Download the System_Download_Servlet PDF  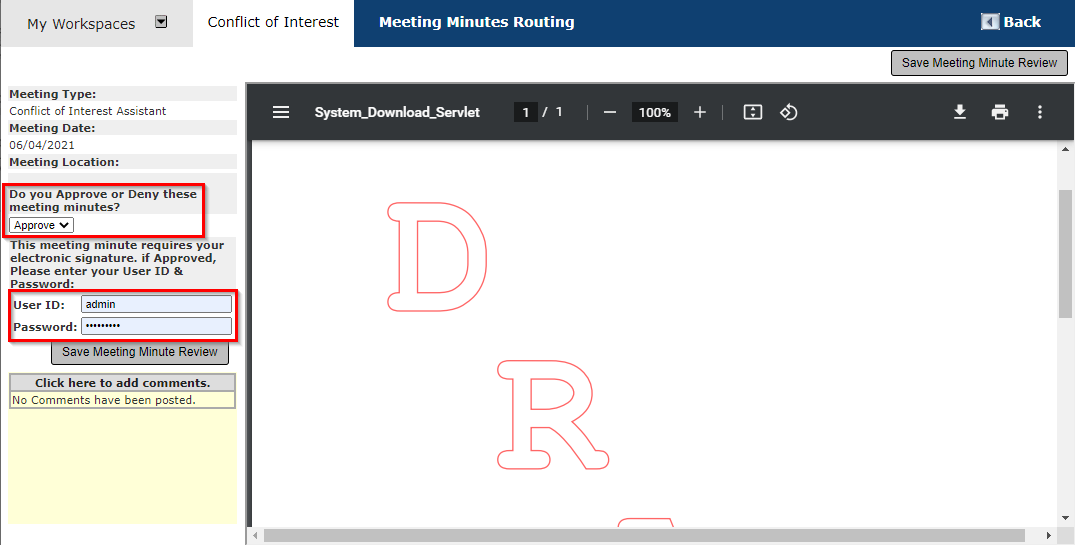[960, 112]
